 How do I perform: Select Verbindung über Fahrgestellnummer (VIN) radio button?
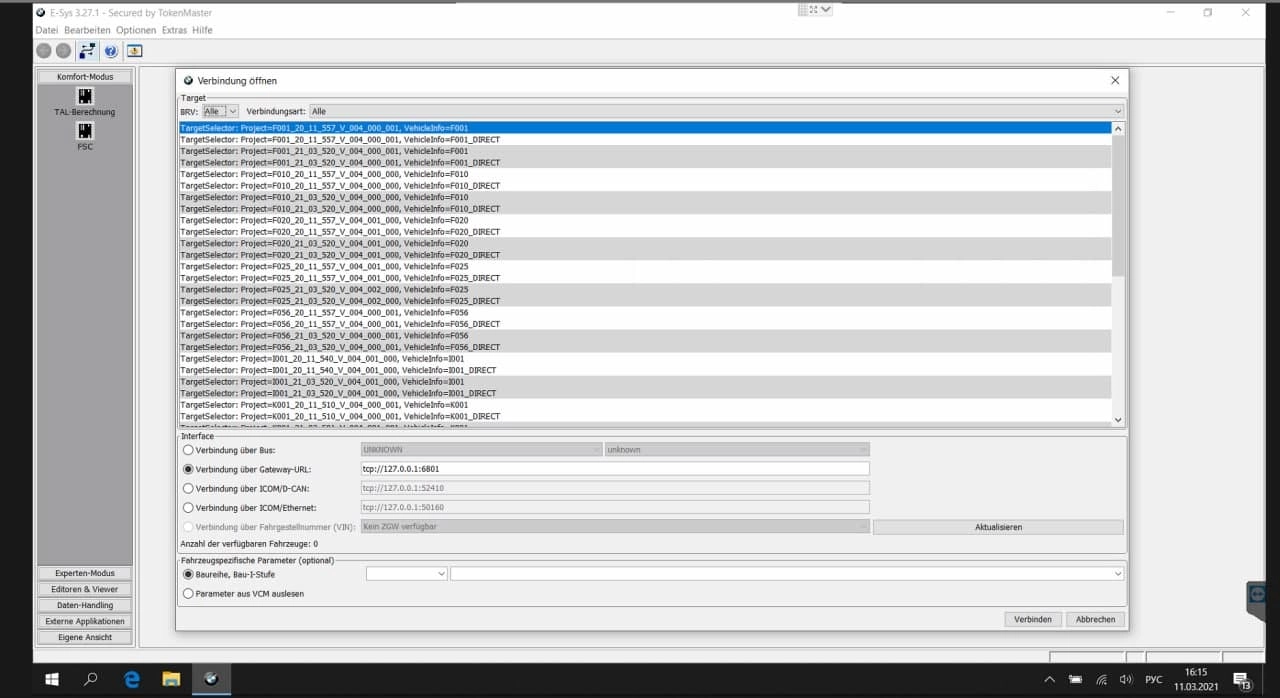tap(188, 527)
